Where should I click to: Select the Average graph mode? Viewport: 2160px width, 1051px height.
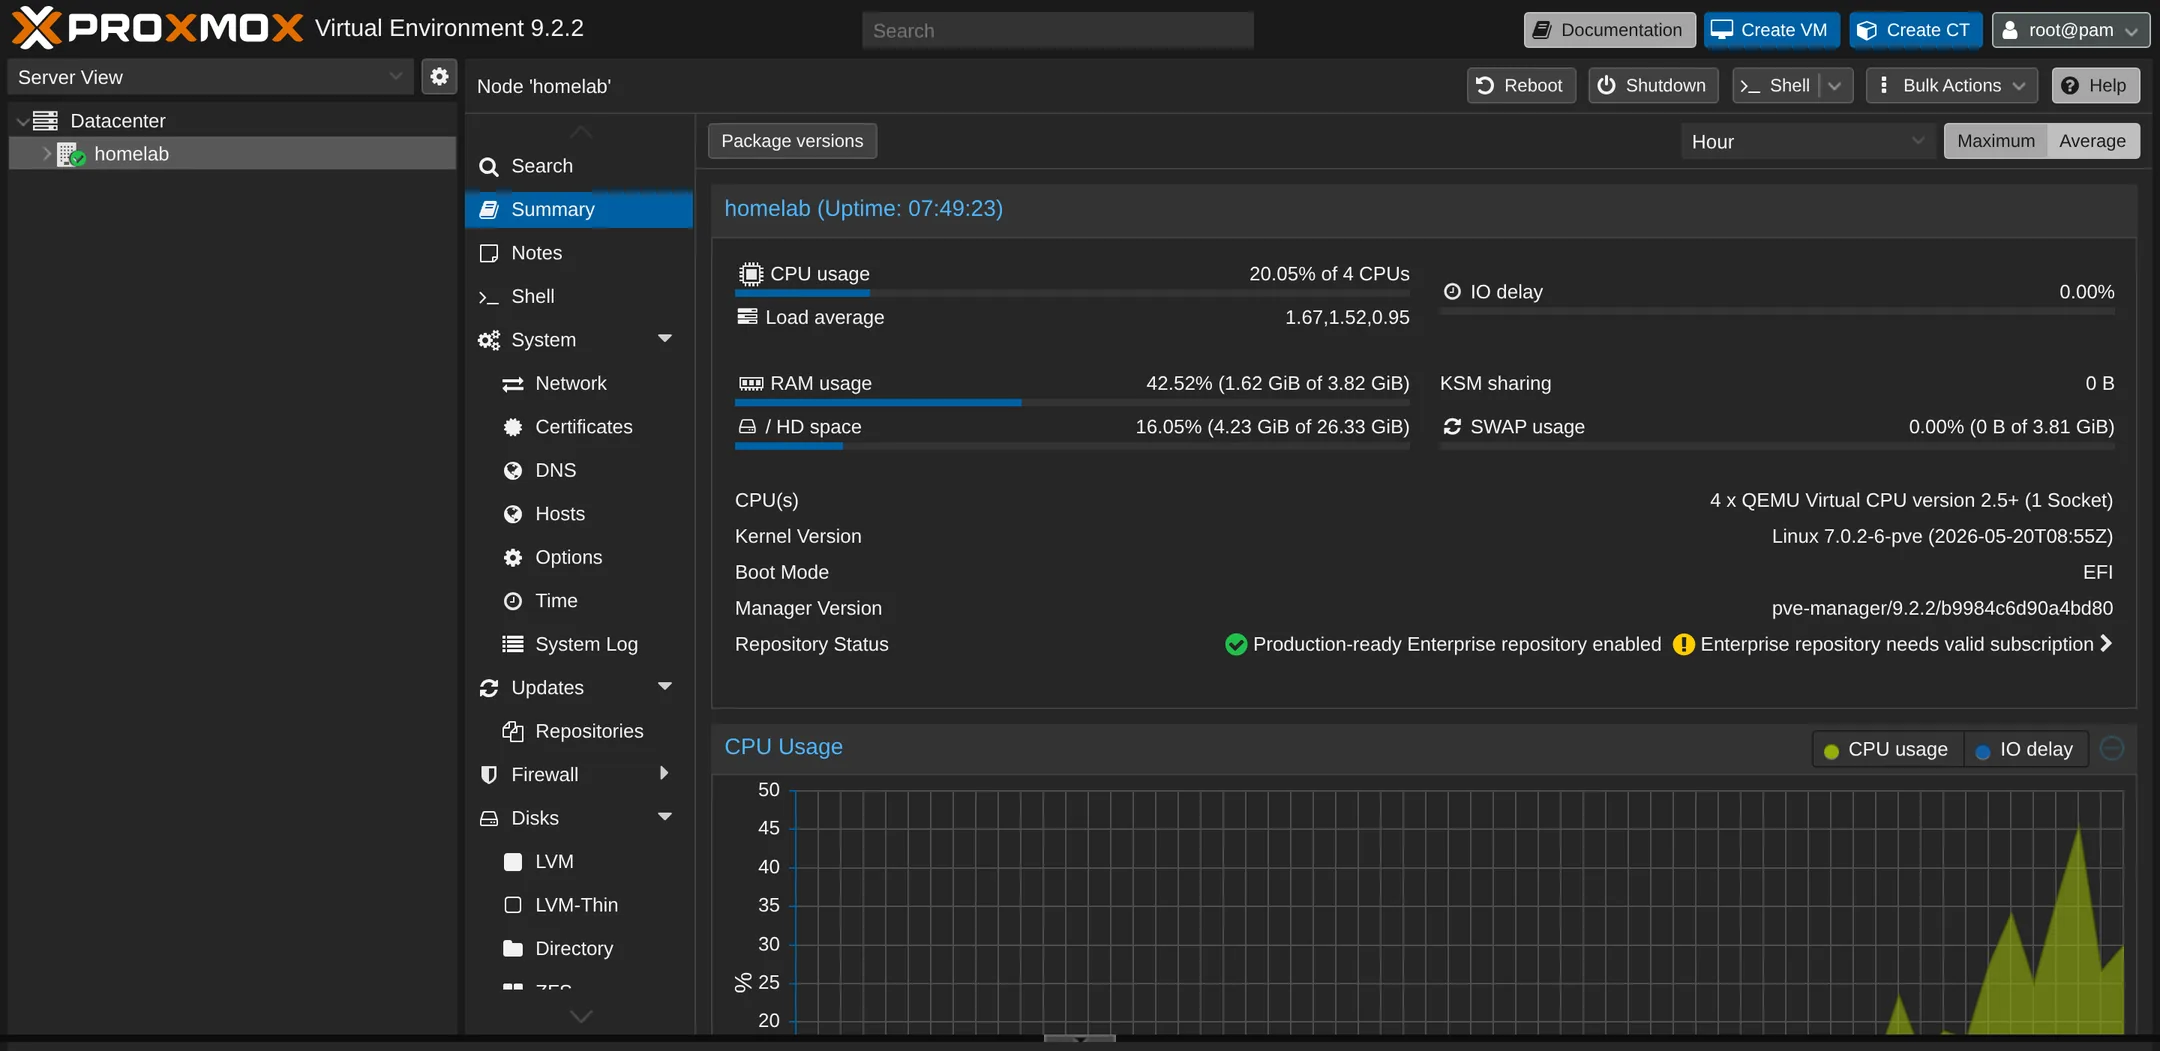coord(2092,141)
